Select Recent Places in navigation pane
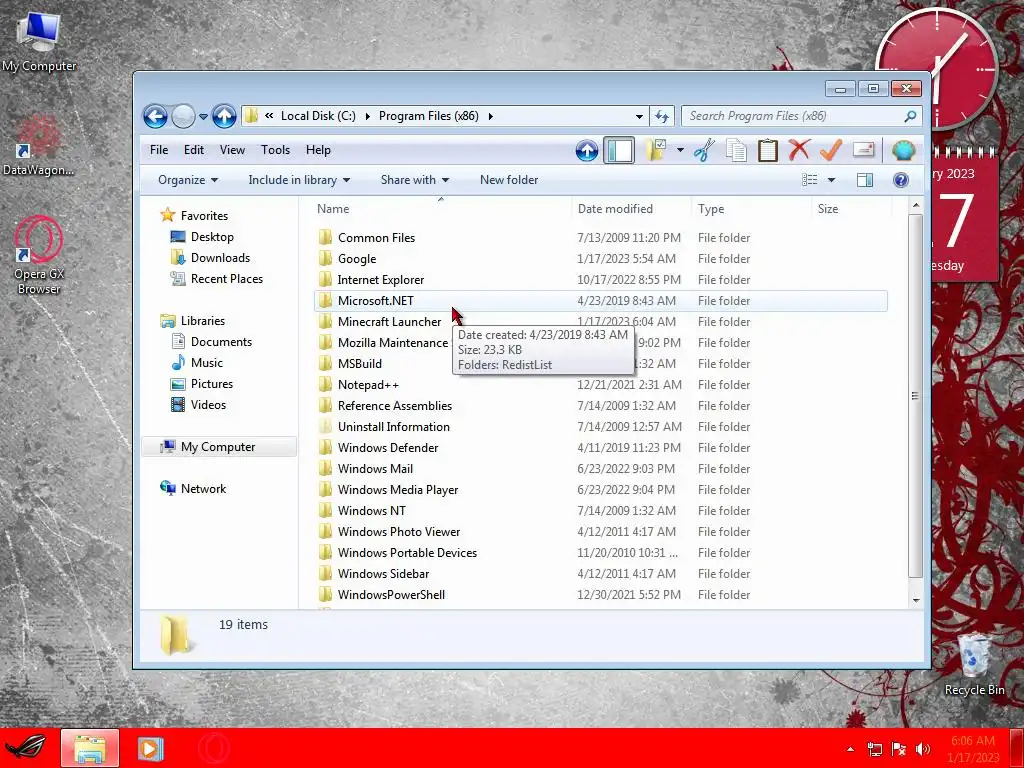 pyautogui.click(x=227, y=278)
